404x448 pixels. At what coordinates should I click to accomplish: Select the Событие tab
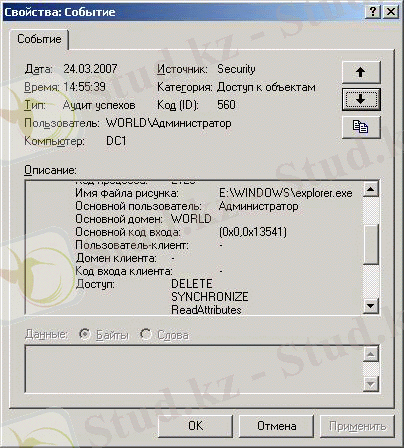point(39,39)
